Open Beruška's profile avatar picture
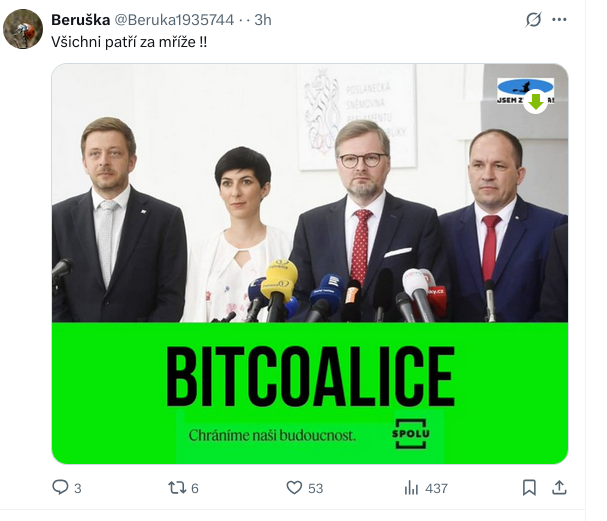 pos(23,29)
